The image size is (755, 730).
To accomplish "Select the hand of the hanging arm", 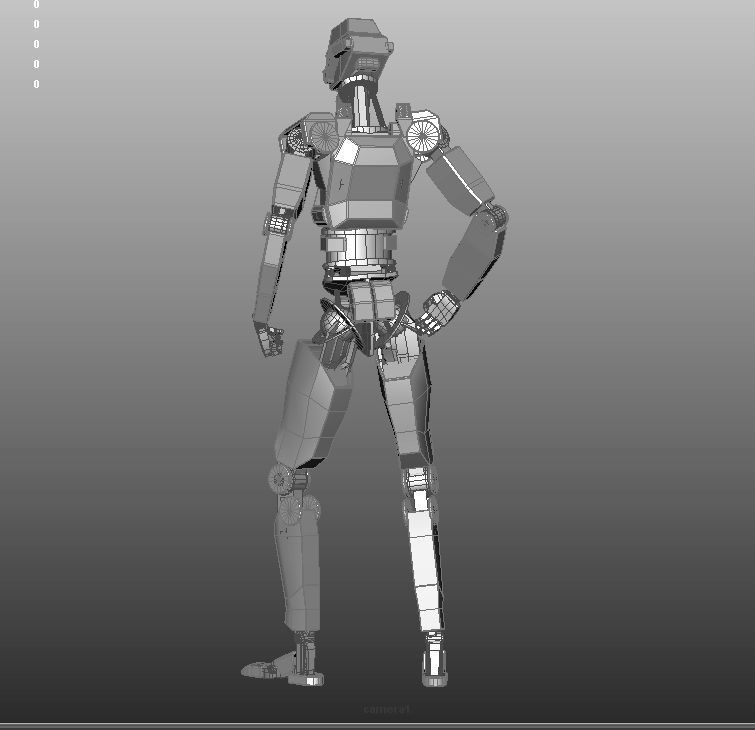I will tap(268, 340).
